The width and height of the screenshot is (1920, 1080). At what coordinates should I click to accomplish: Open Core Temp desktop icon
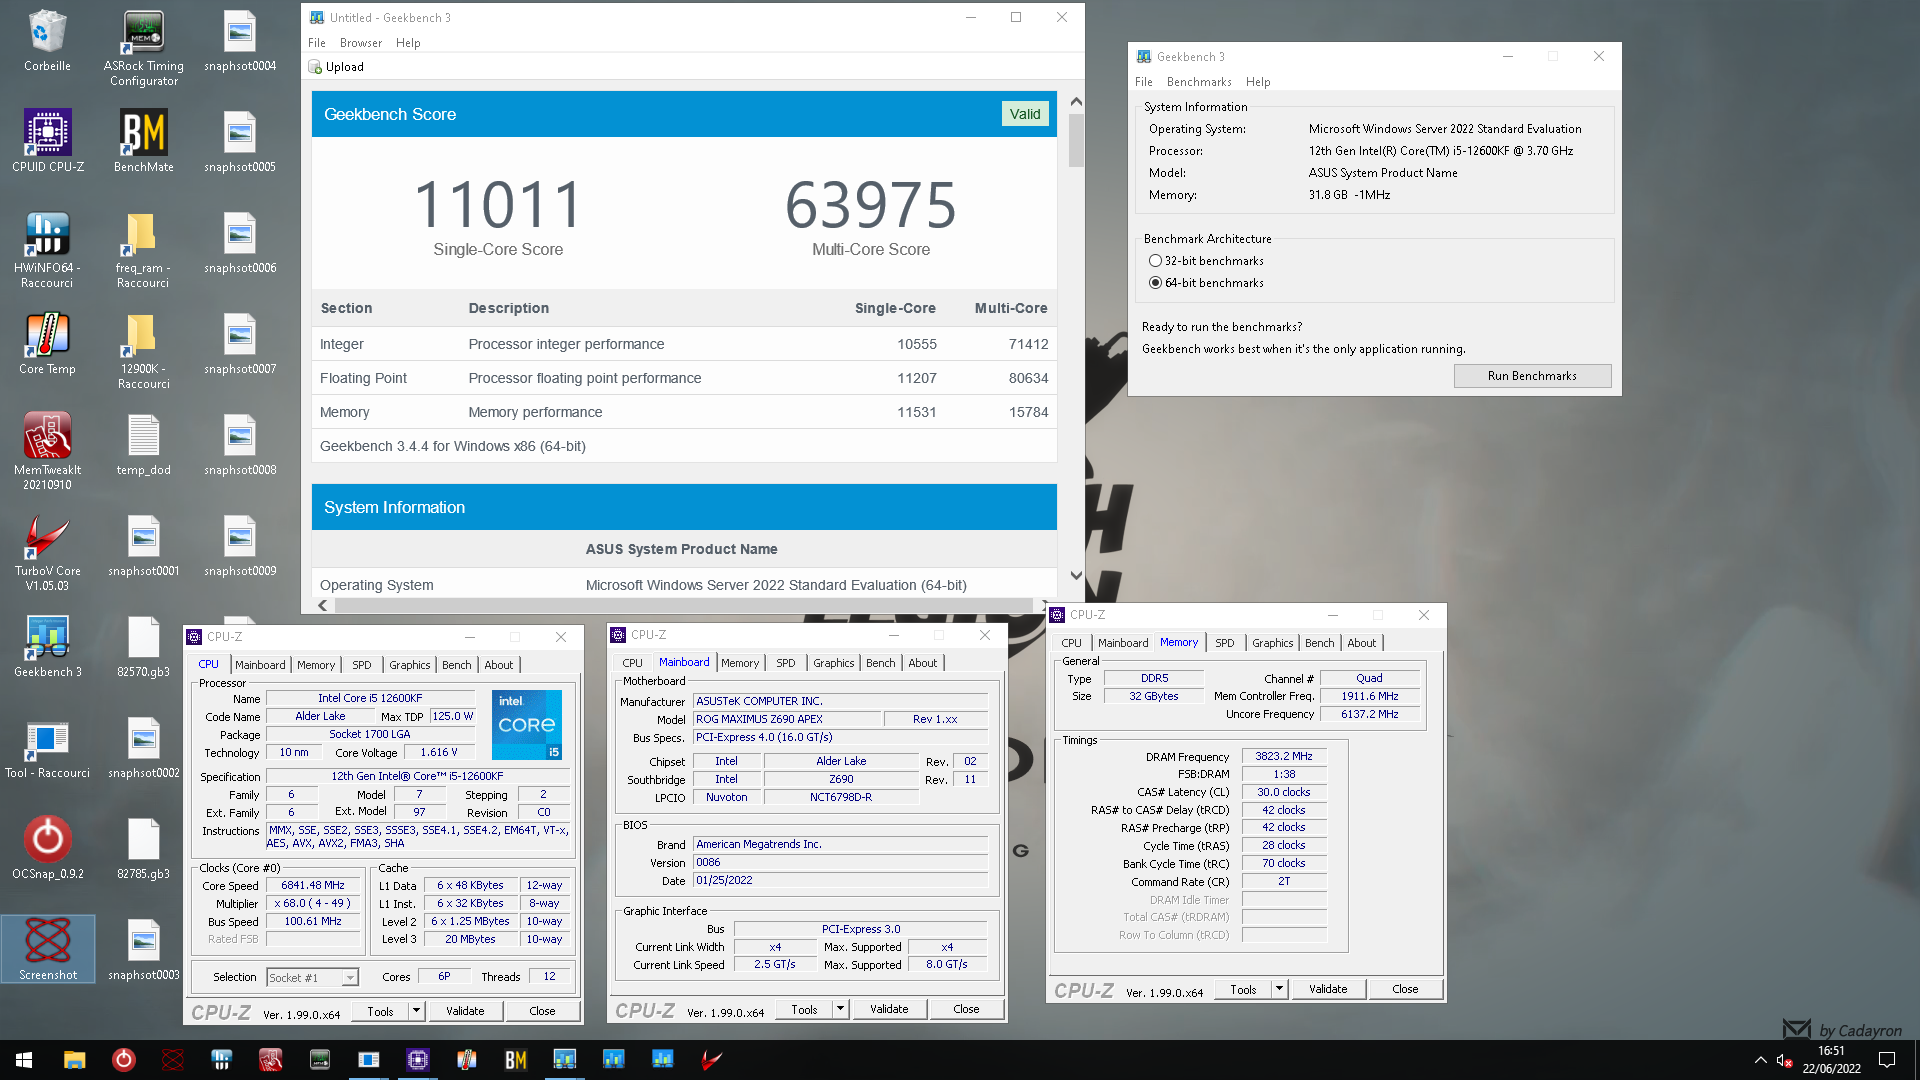47,344
